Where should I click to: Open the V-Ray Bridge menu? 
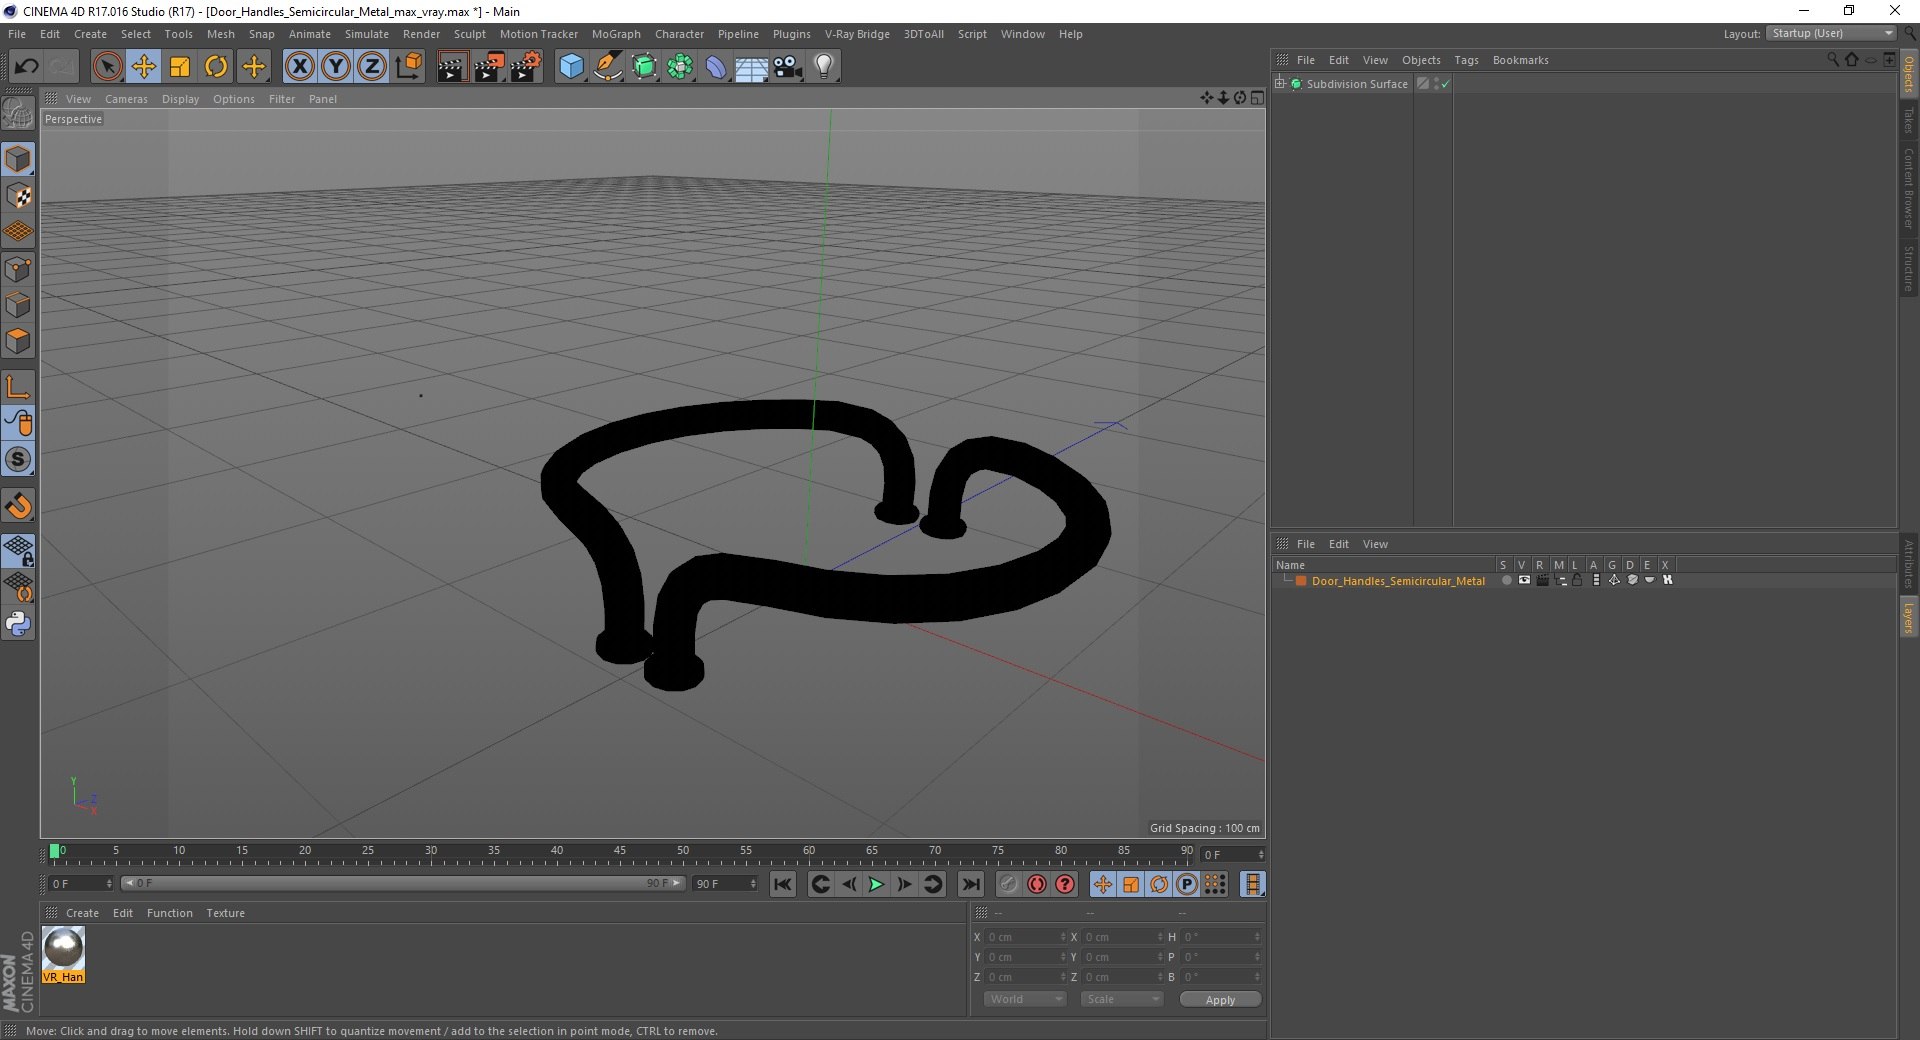click(x=857, y=34)
